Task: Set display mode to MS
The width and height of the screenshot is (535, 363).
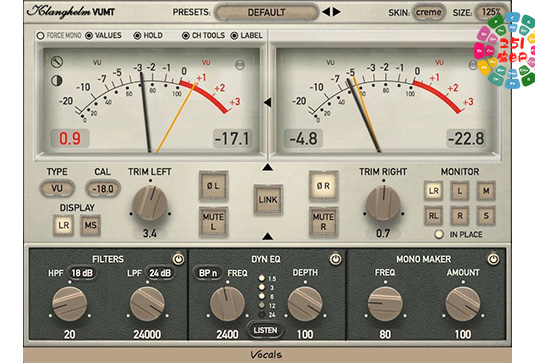Action: tap(90, 225)
